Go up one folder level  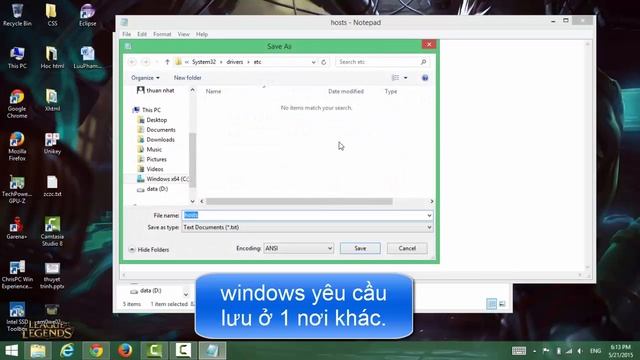tap(167, 62)
